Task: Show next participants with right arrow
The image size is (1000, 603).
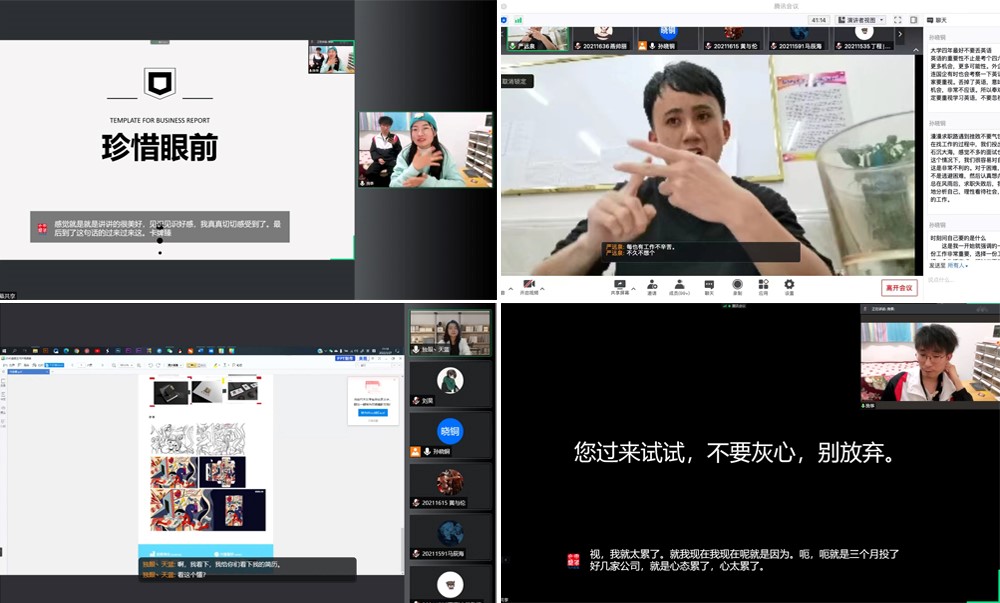Action: (x=899, y=34)
